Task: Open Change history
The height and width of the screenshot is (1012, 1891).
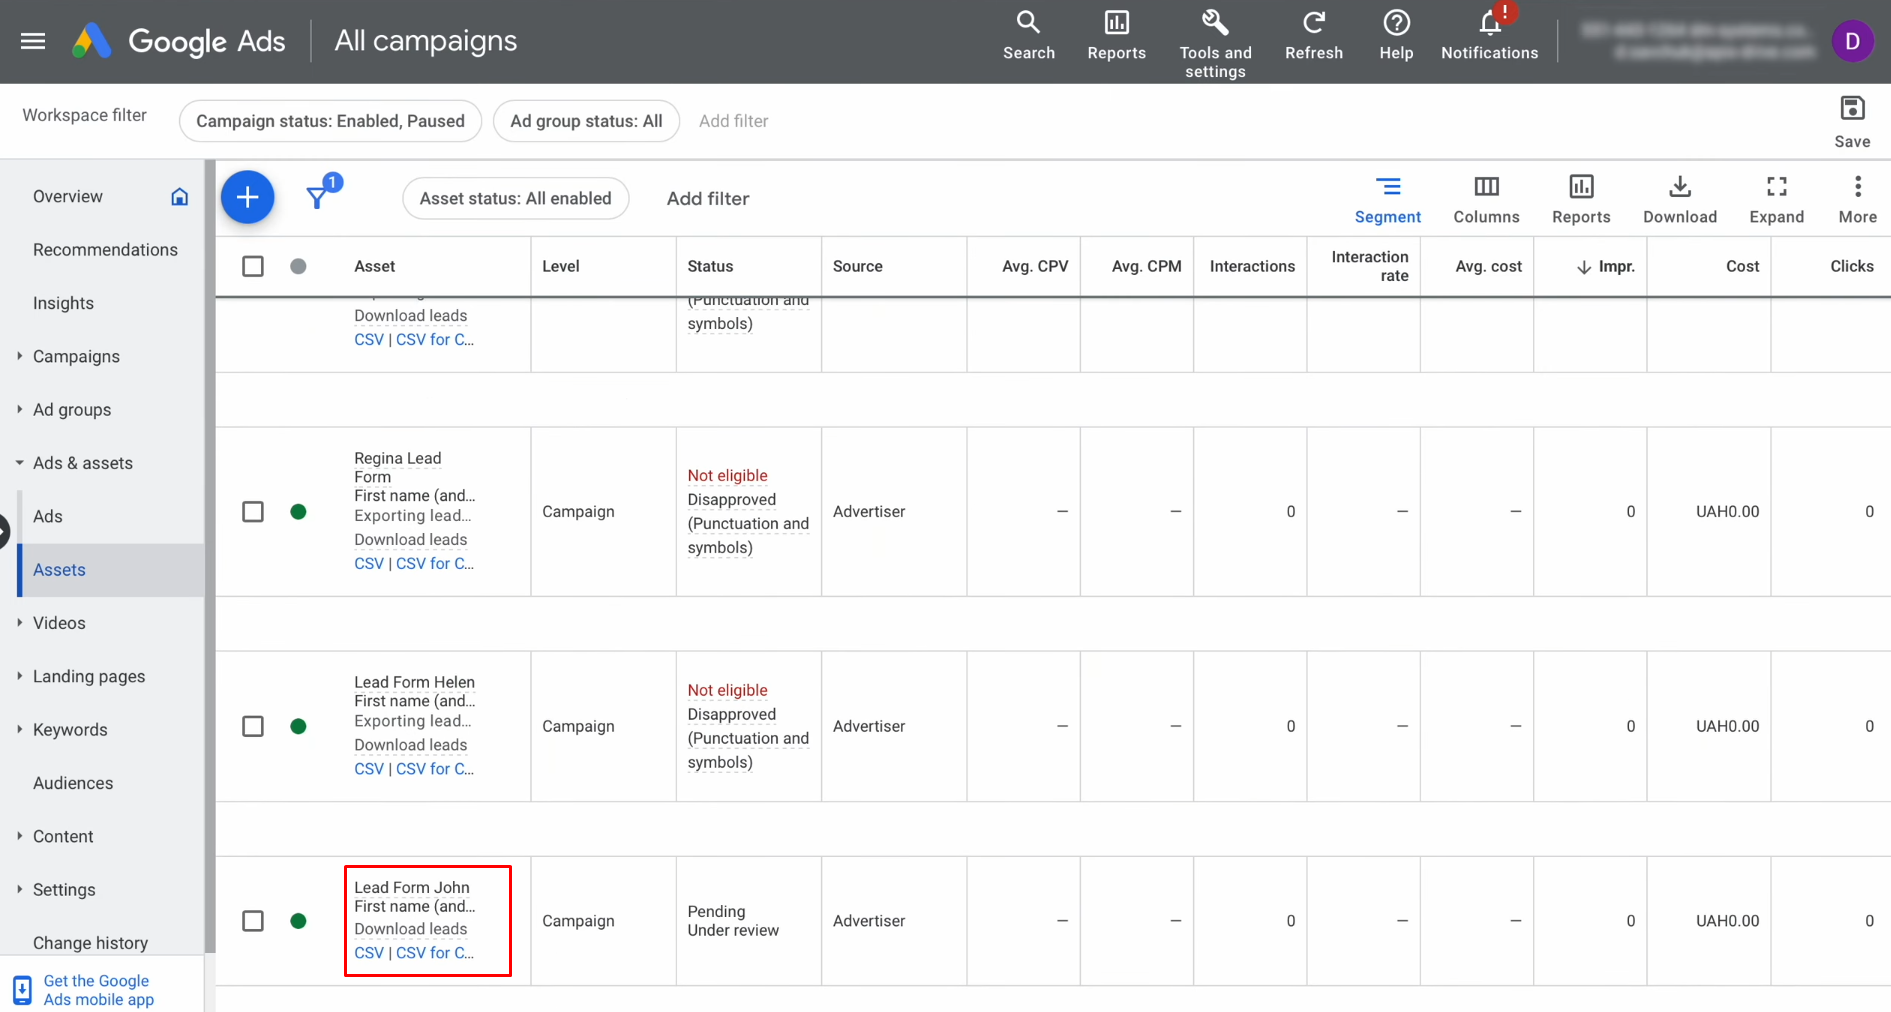Action: coord(90,943)
